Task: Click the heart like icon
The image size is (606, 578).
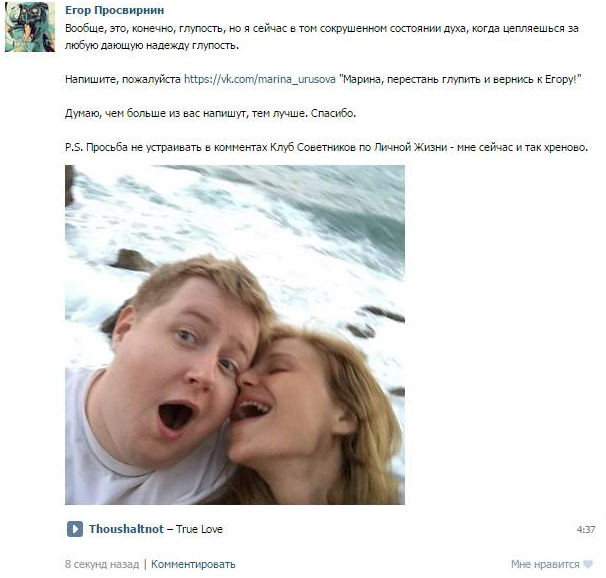Action: [588, 564]
